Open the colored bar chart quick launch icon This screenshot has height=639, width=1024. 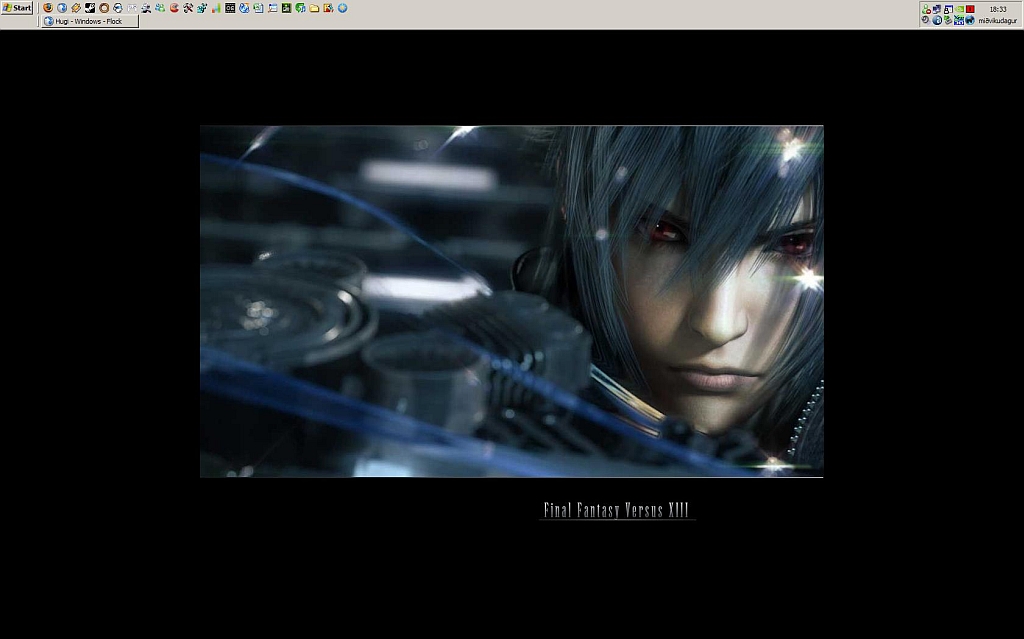[216, 8]
